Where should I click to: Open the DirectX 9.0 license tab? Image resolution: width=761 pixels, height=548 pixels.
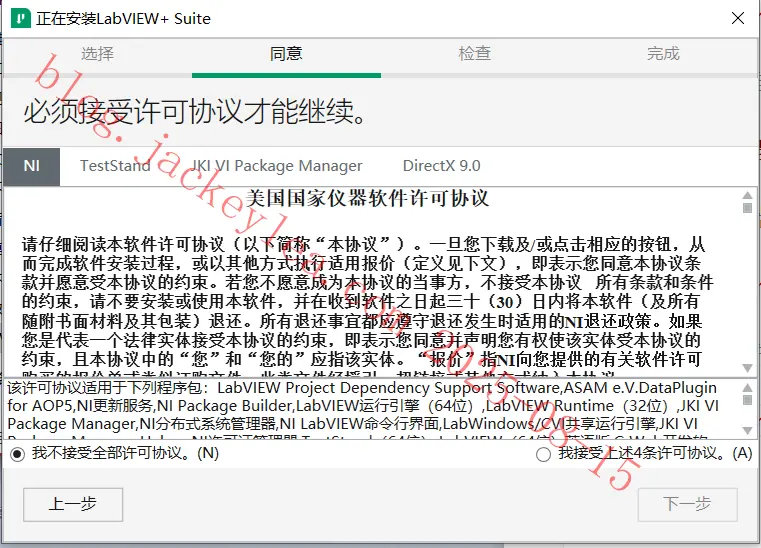point(442,166)
